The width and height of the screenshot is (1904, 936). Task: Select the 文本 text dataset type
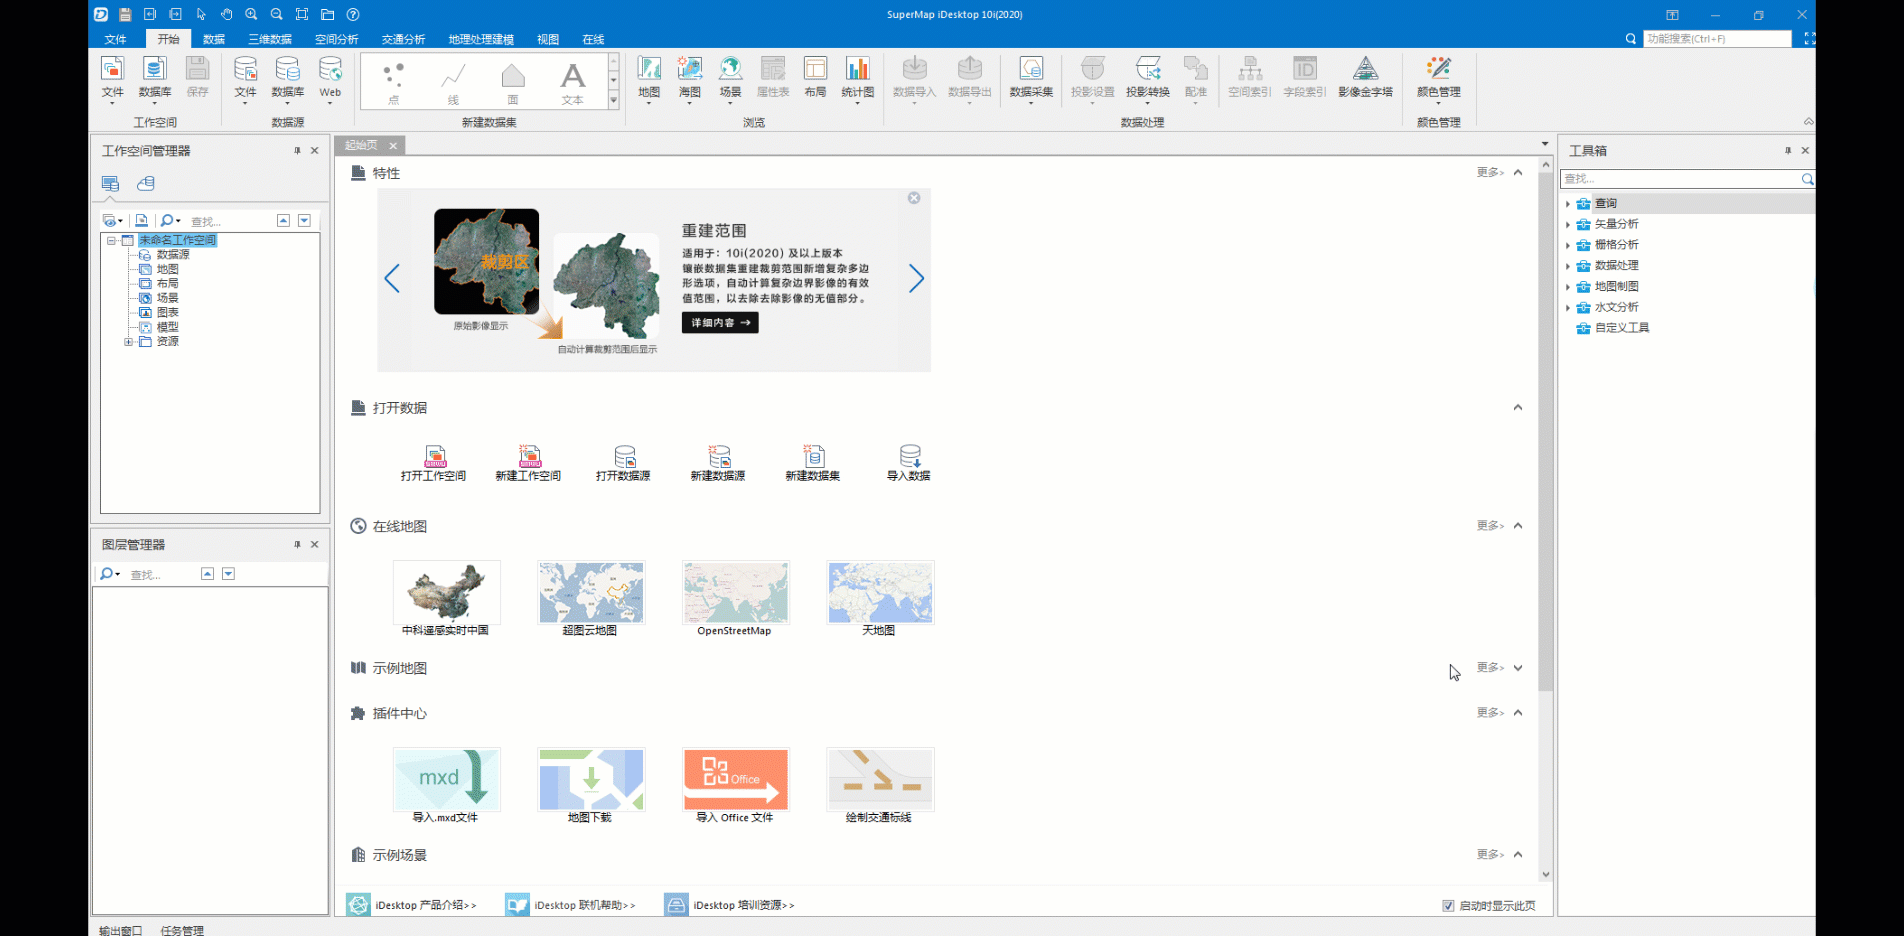(572, 83)
